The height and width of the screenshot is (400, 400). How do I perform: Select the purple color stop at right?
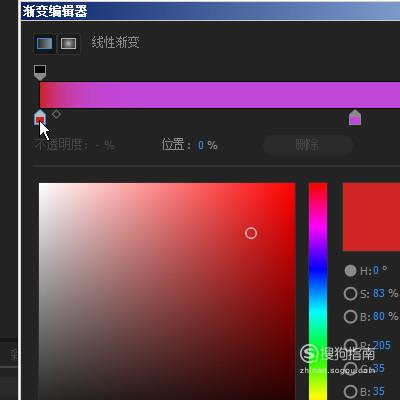click(x=355, y=117)
